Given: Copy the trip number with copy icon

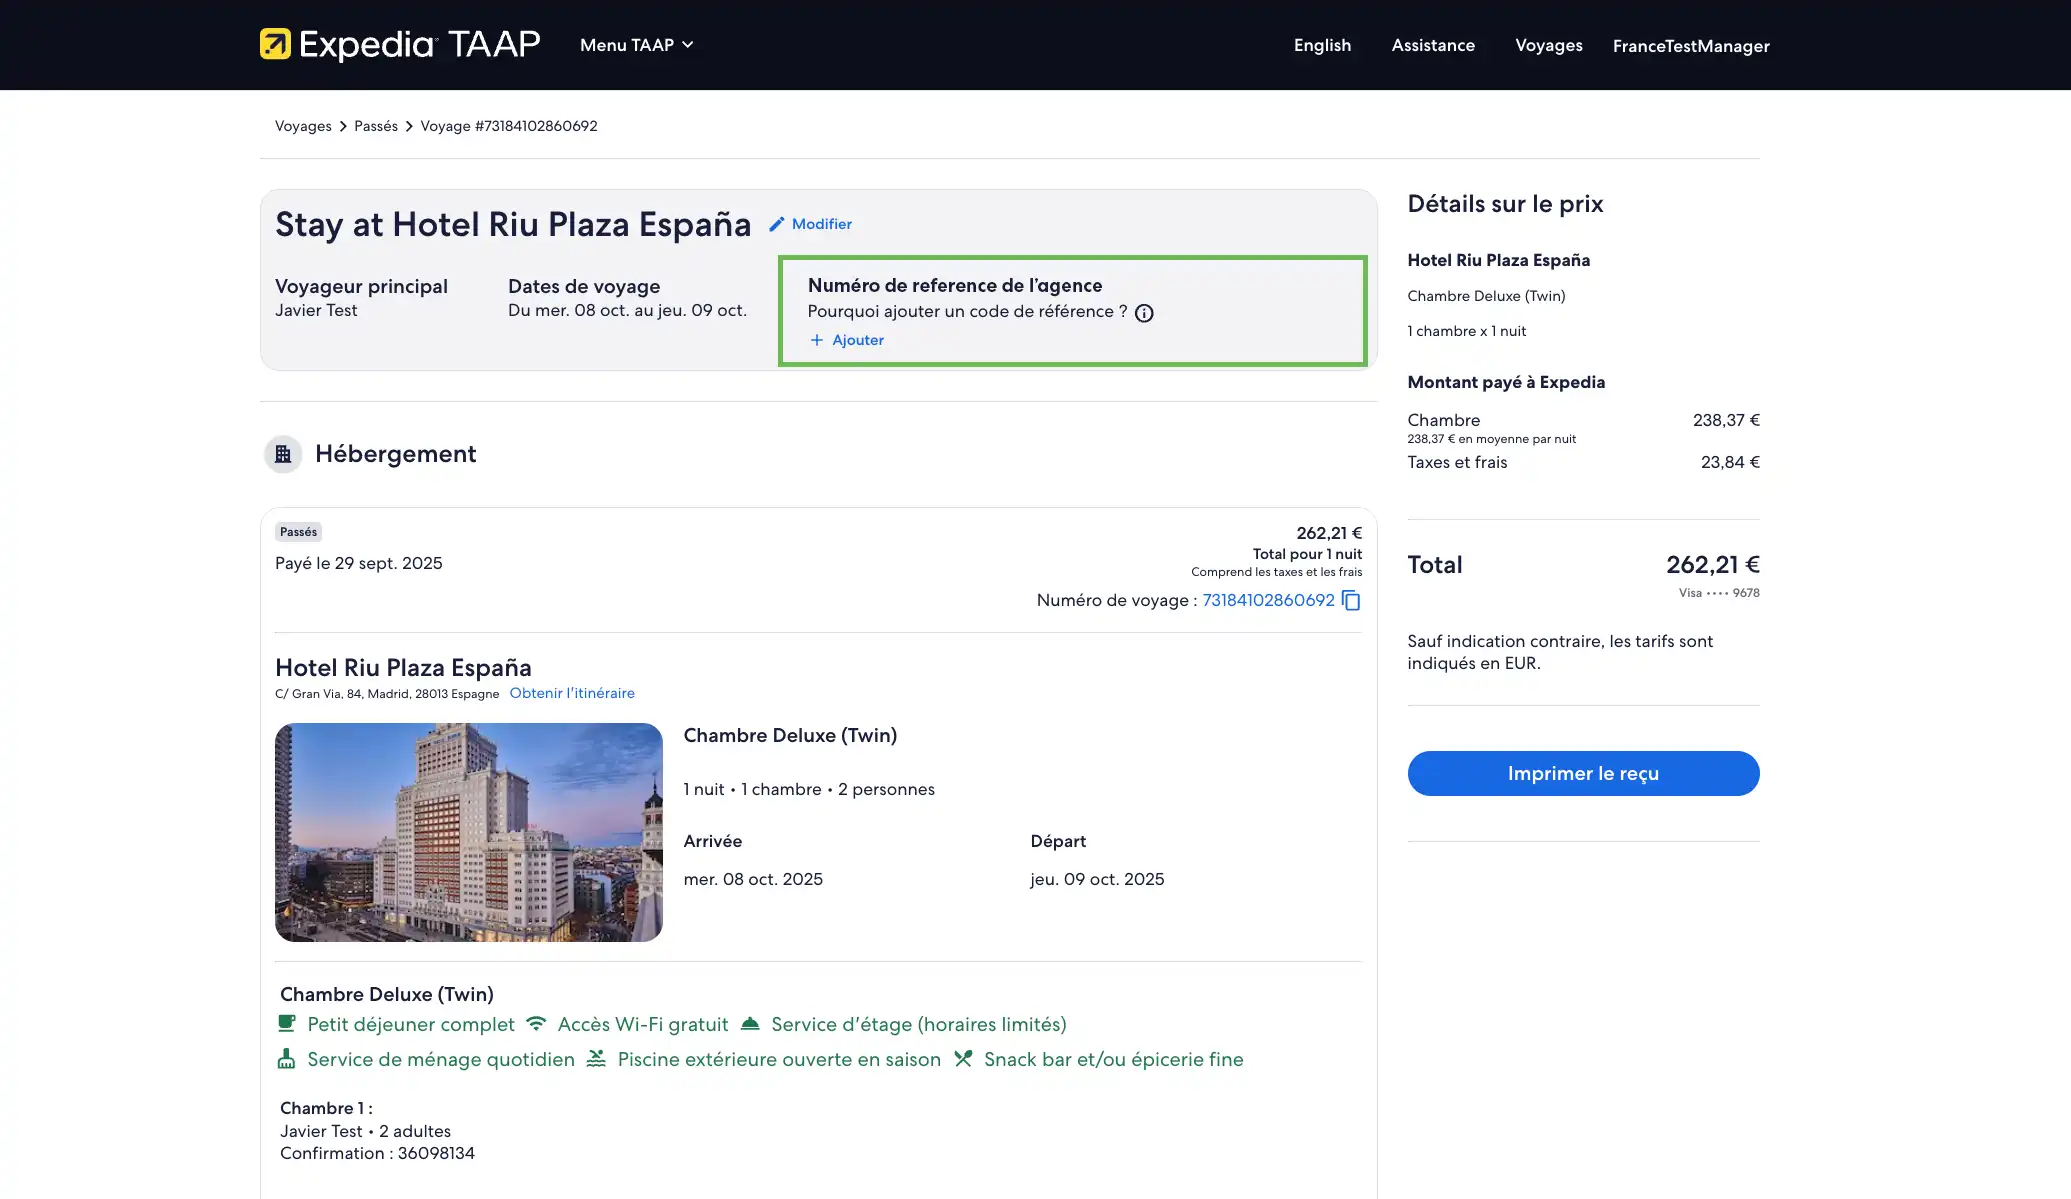Looking at the screenshot, I should (x=1351, y=600).
